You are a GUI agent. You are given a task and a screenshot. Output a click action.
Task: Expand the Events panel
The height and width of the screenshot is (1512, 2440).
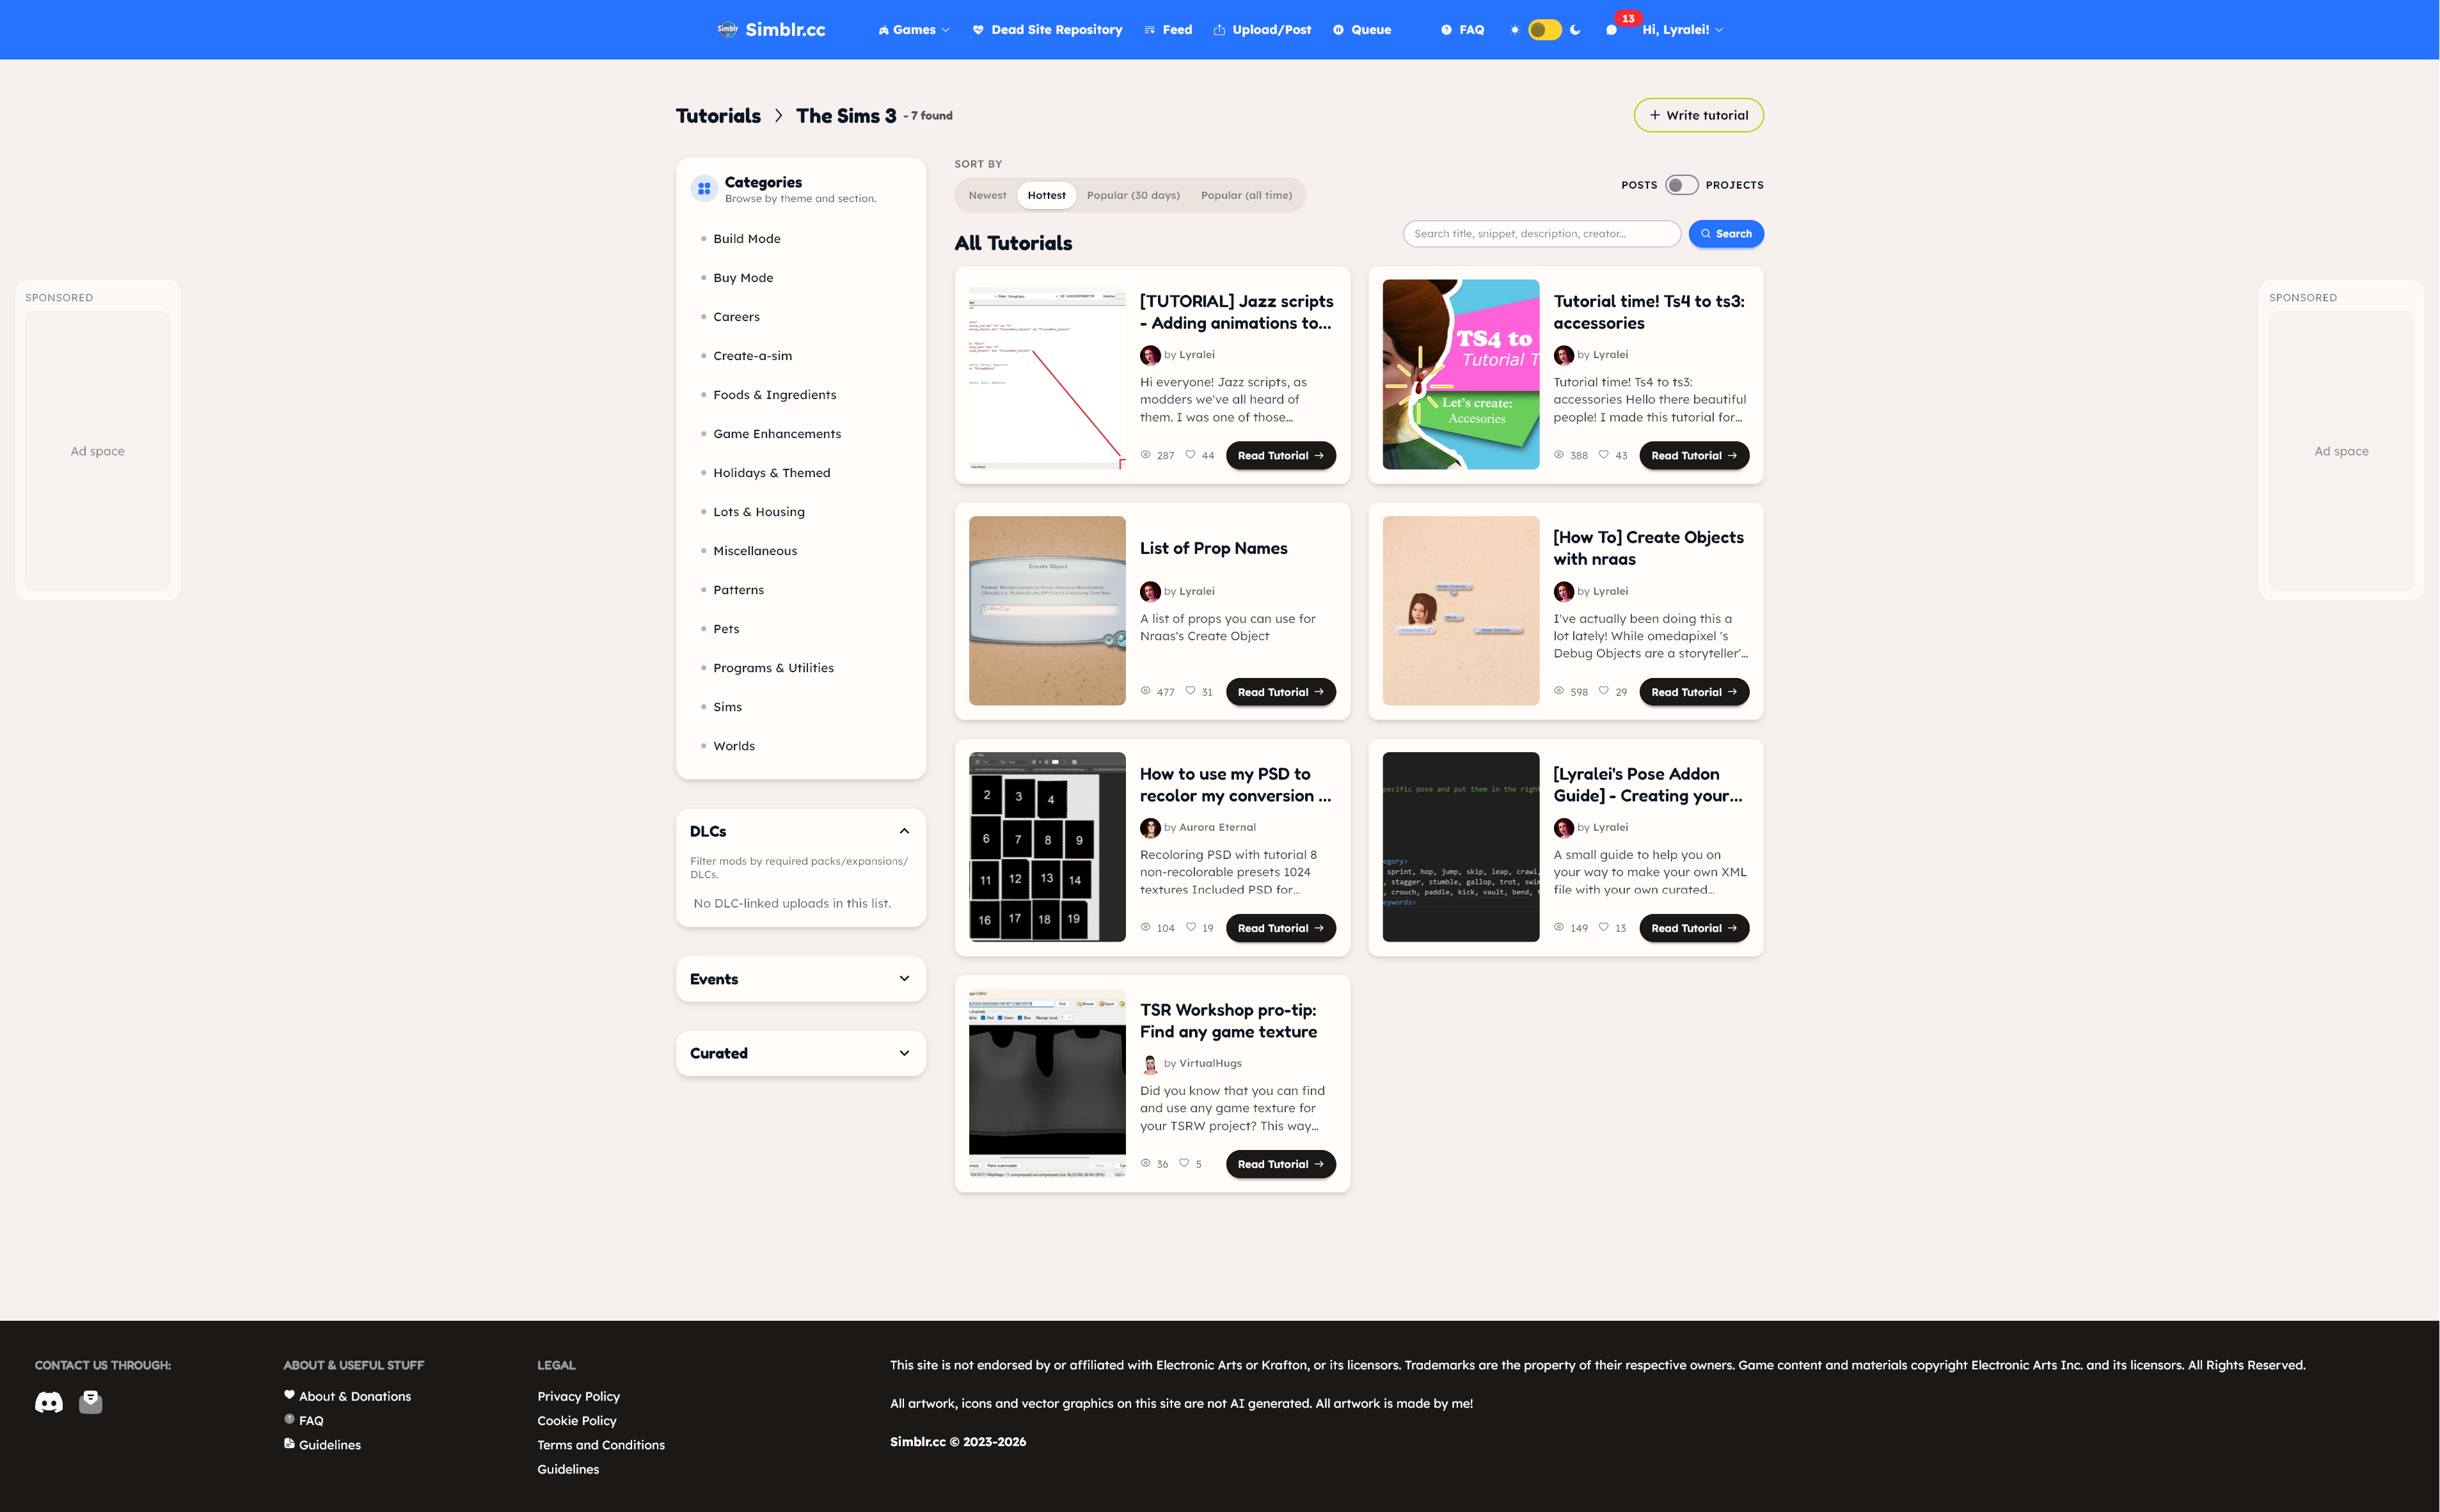click(x=904, y=979)
